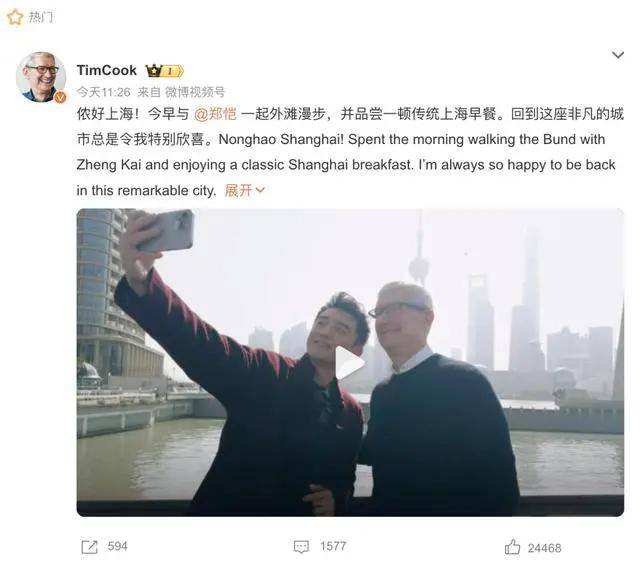Viewport: 640px width, 565px height.
Task: Open the 594 reposts count
Action: [x=118, y=546]
